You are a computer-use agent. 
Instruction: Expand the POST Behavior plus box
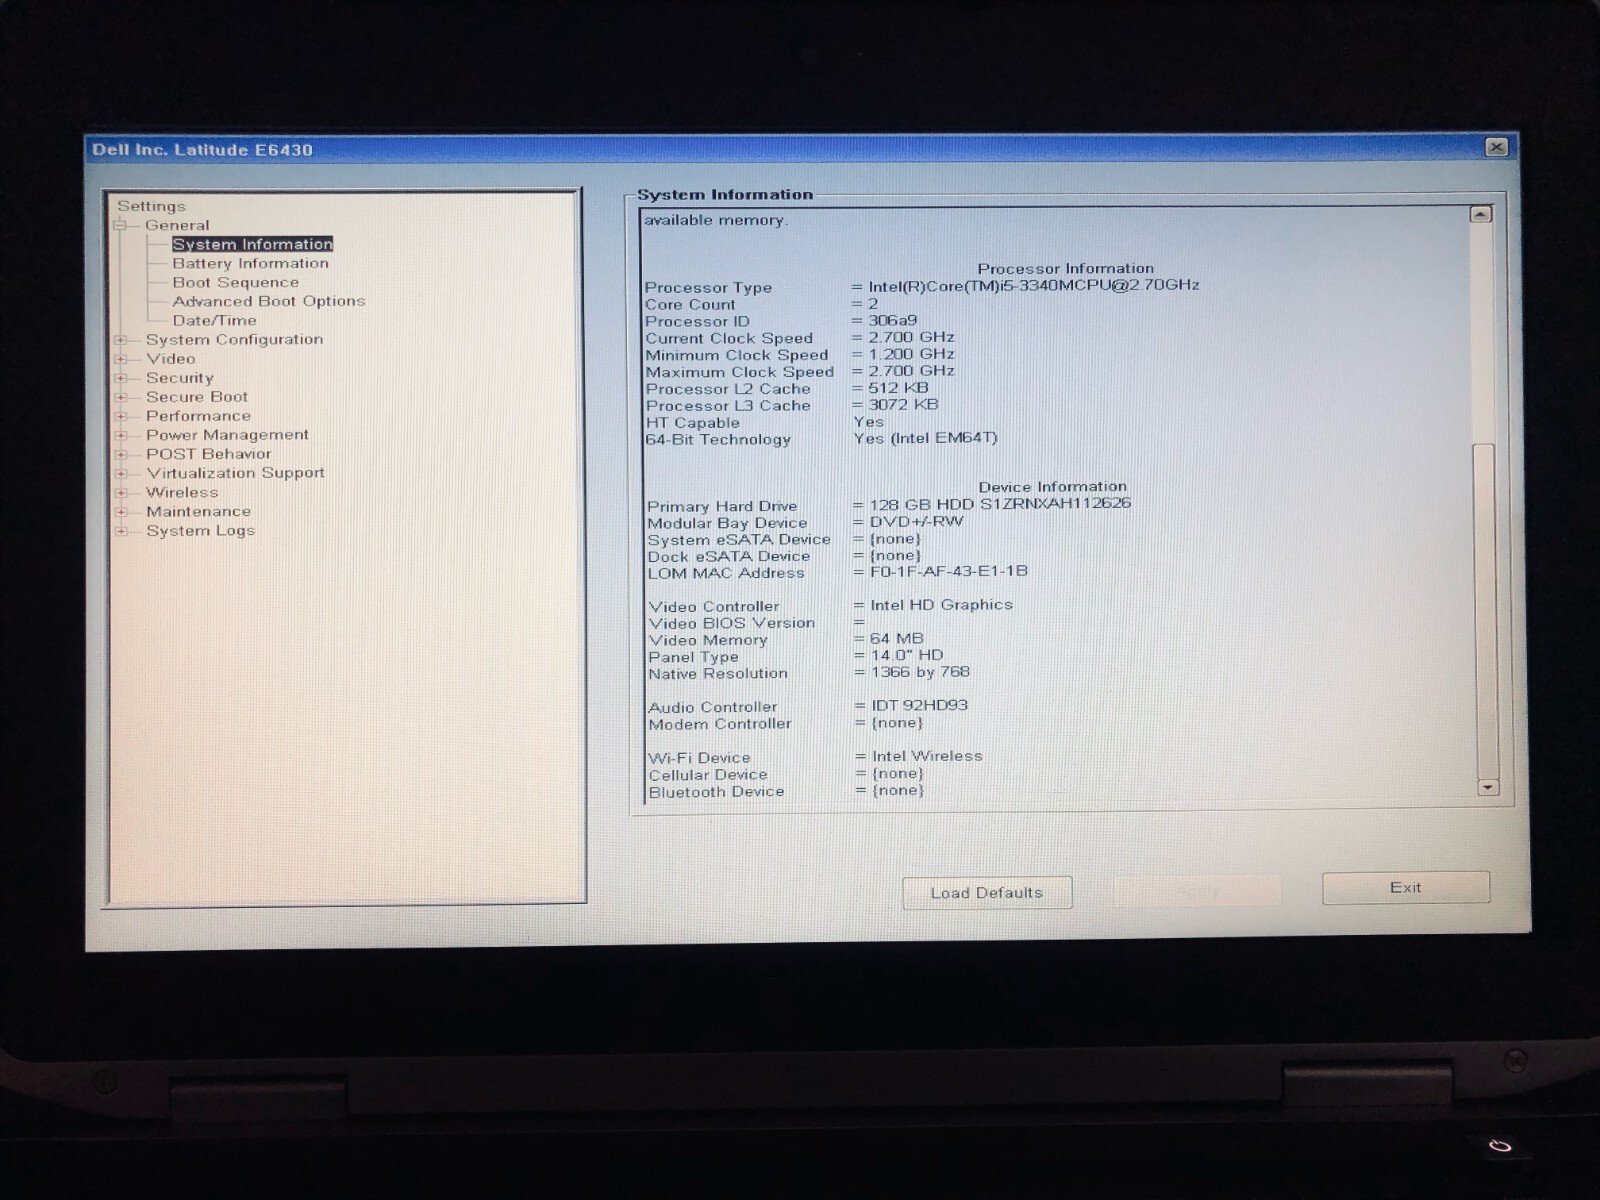click(121, 454)
